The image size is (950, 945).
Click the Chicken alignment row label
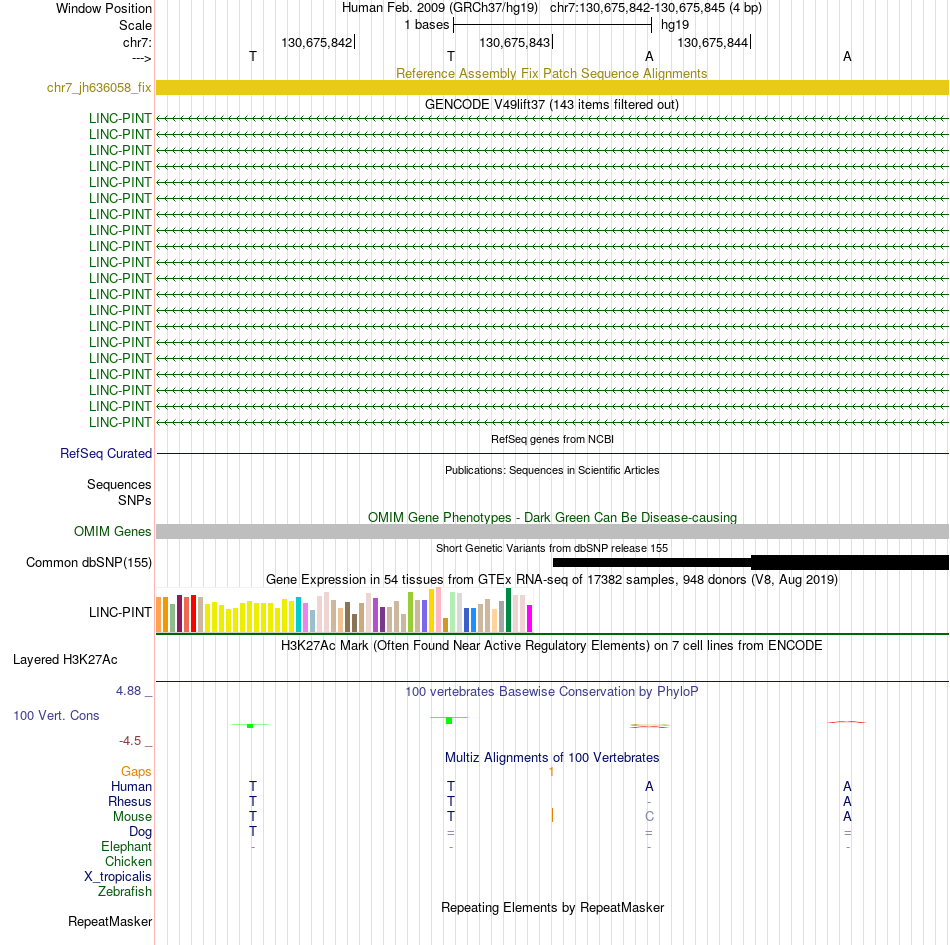pyautogui.click(x=128, y=861)
